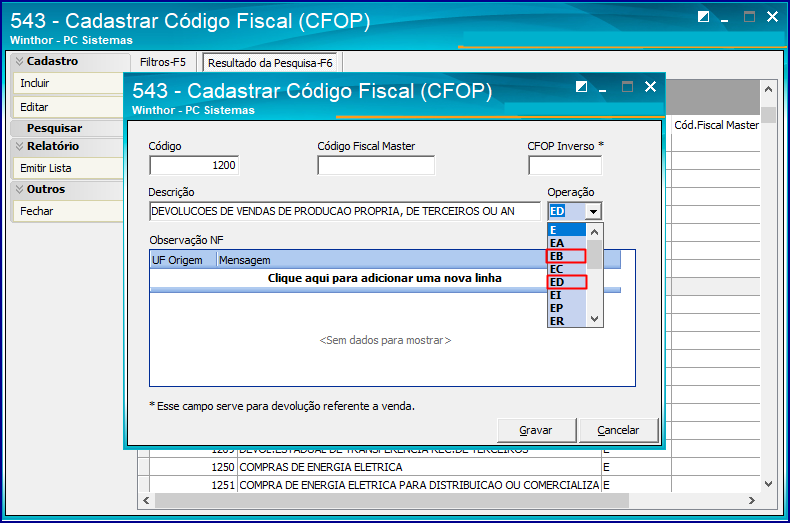Image resolution: width=790 pixels, height=523 pixels.
Task: Select option ED in Operação list
Action: pos(567,282)
